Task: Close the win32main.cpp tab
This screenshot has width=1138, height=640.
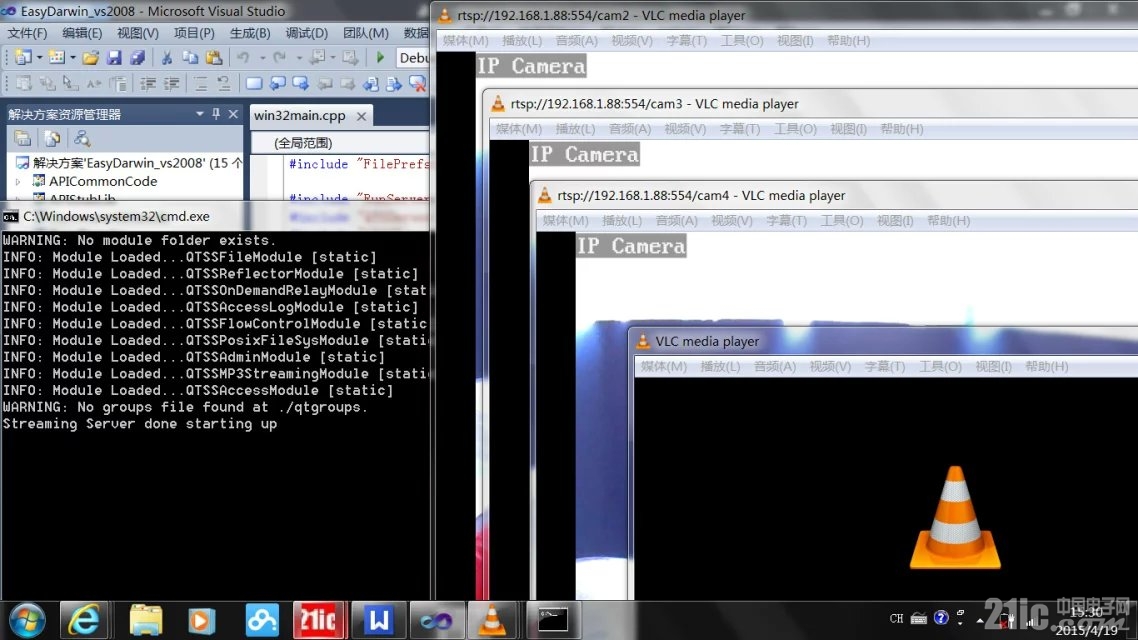Action: coord(361,116)
